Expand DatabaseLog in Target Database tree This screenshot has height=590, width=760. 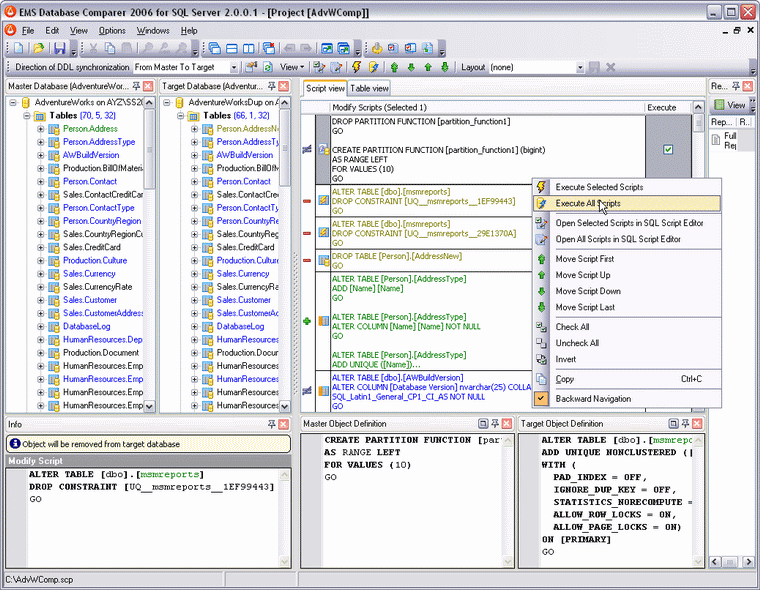click(x=194, y=326)
